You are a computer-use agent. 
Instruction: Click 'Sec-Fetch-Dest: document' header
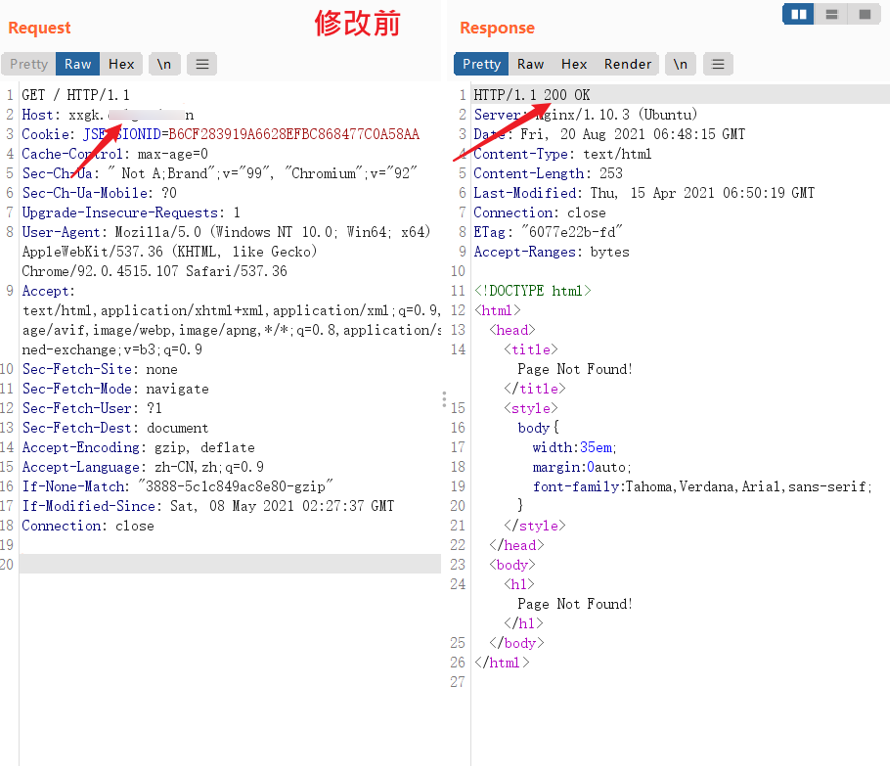tap(115, 428)
